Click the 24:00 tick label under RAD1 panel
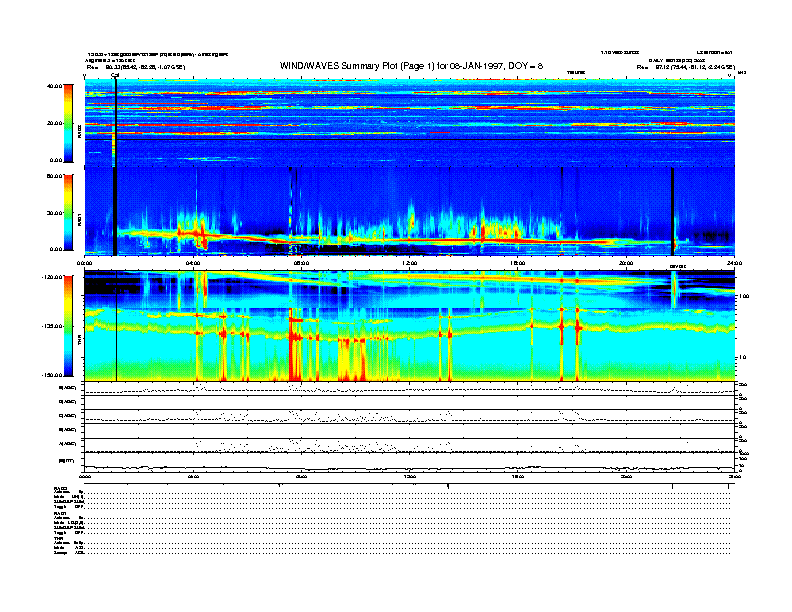Viewport: 792px width, 612px height. click(734, 263)
